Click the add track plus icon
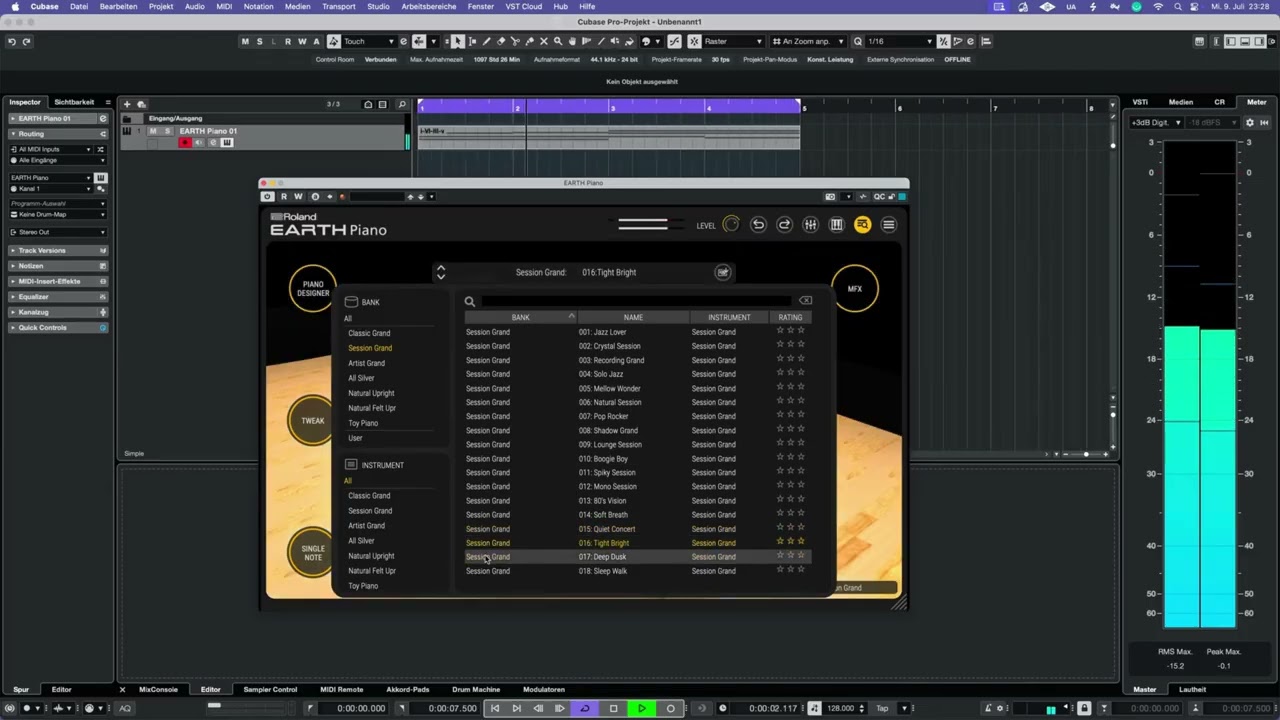The image size is (1280, 720). (x=127, y=104)
